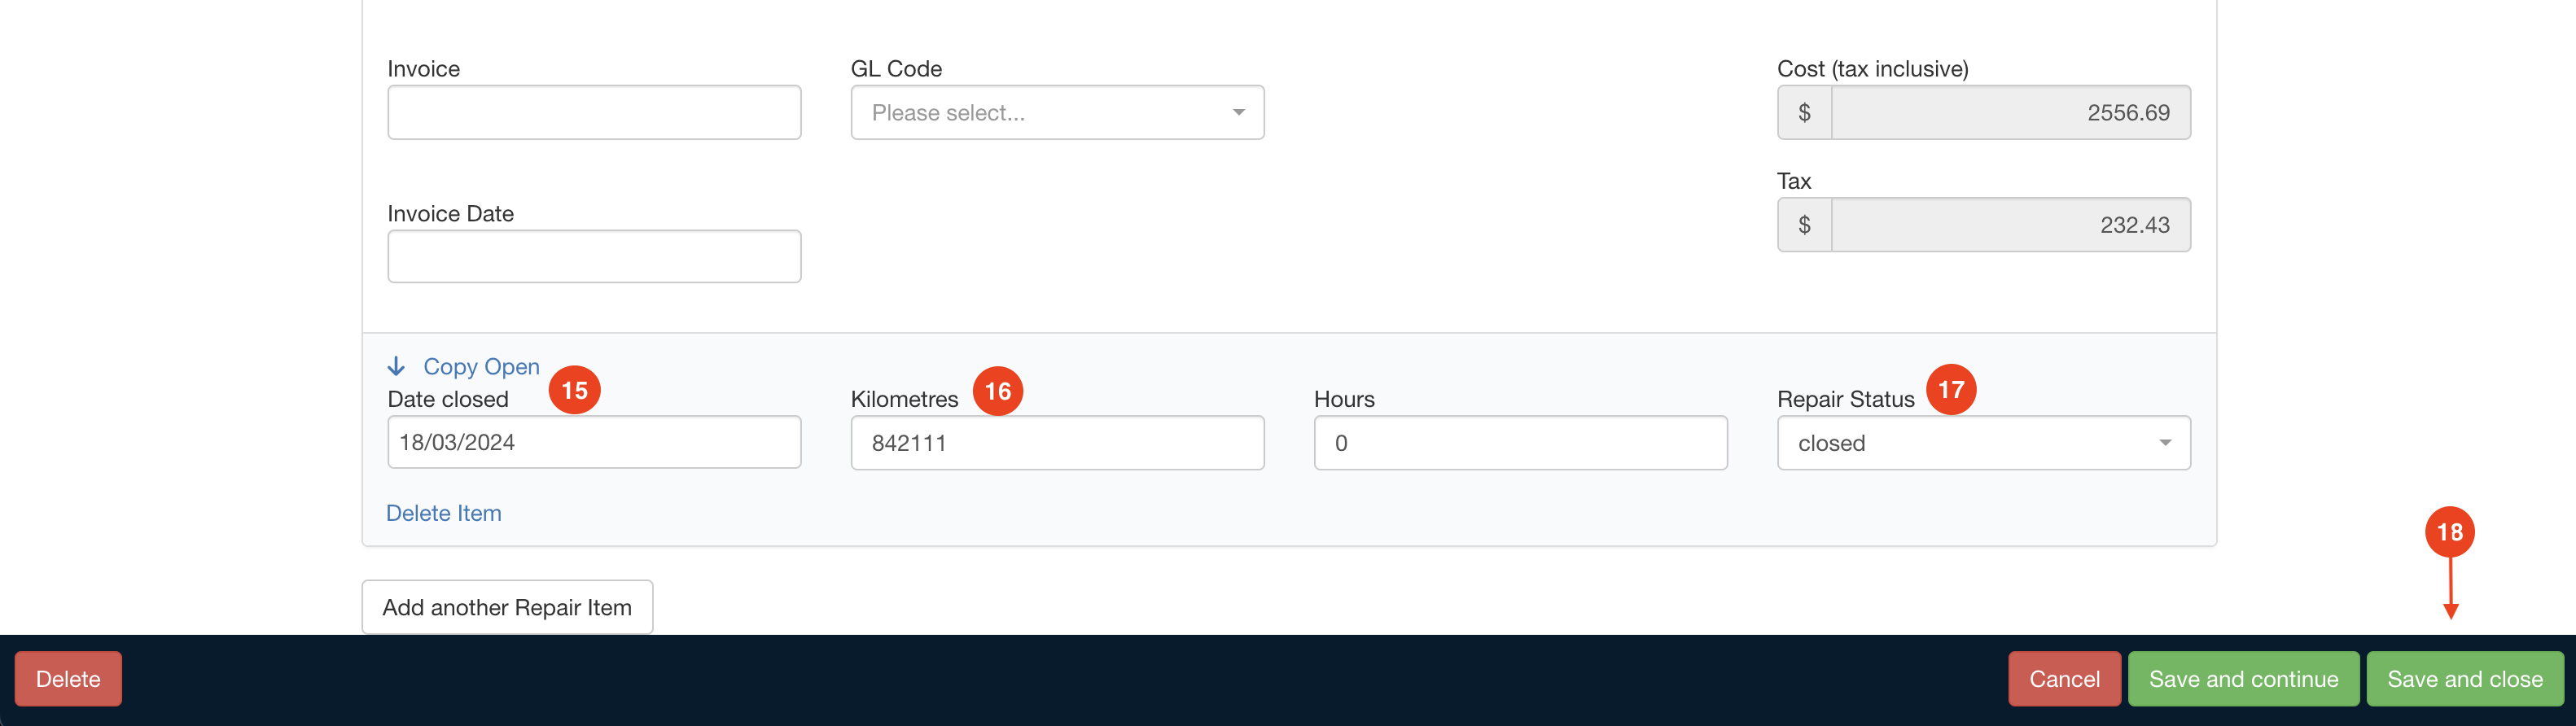Select the Date closed input
2576x726 pixels.
pos(594,443)
